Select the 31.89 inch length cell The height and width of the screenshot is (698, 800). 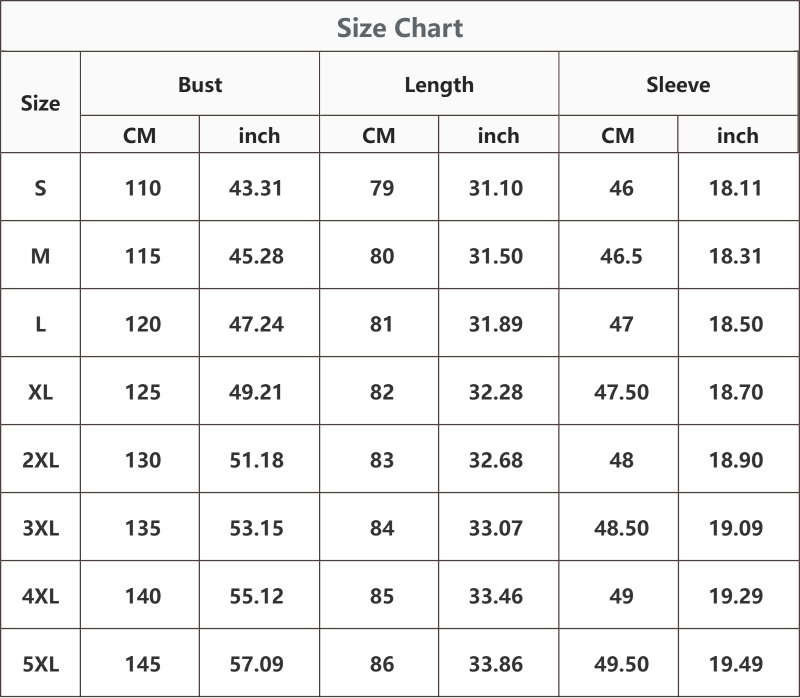click(x=496, y=324)
